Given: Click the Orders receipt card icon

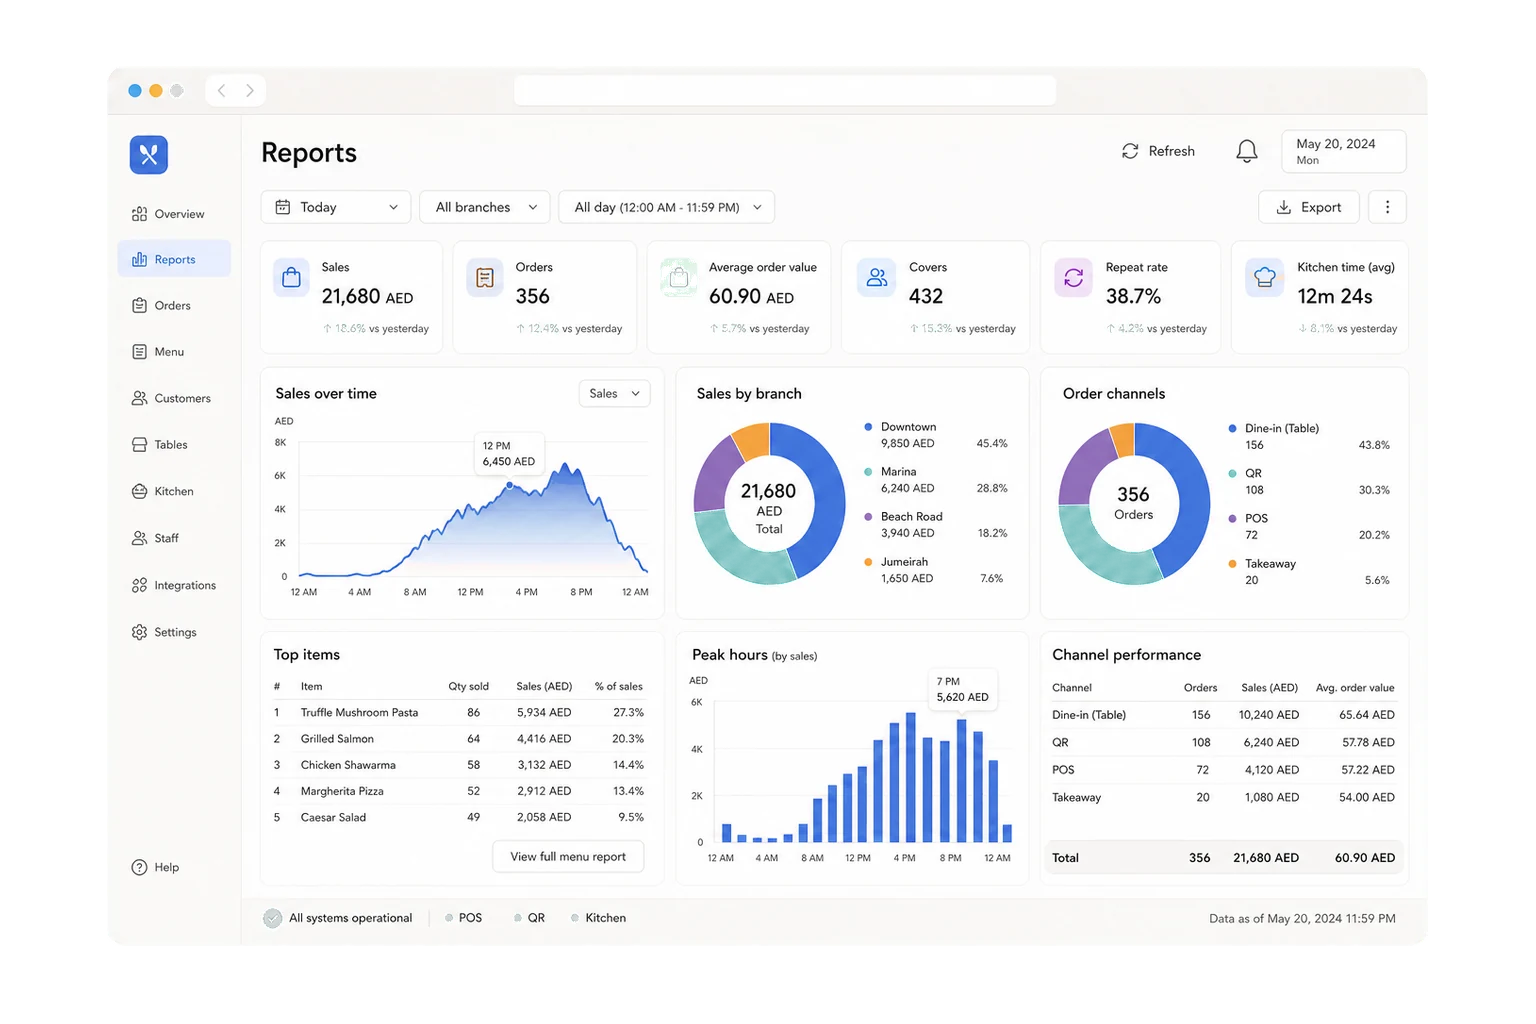Looking at the screenshot, I should [485, 278].
